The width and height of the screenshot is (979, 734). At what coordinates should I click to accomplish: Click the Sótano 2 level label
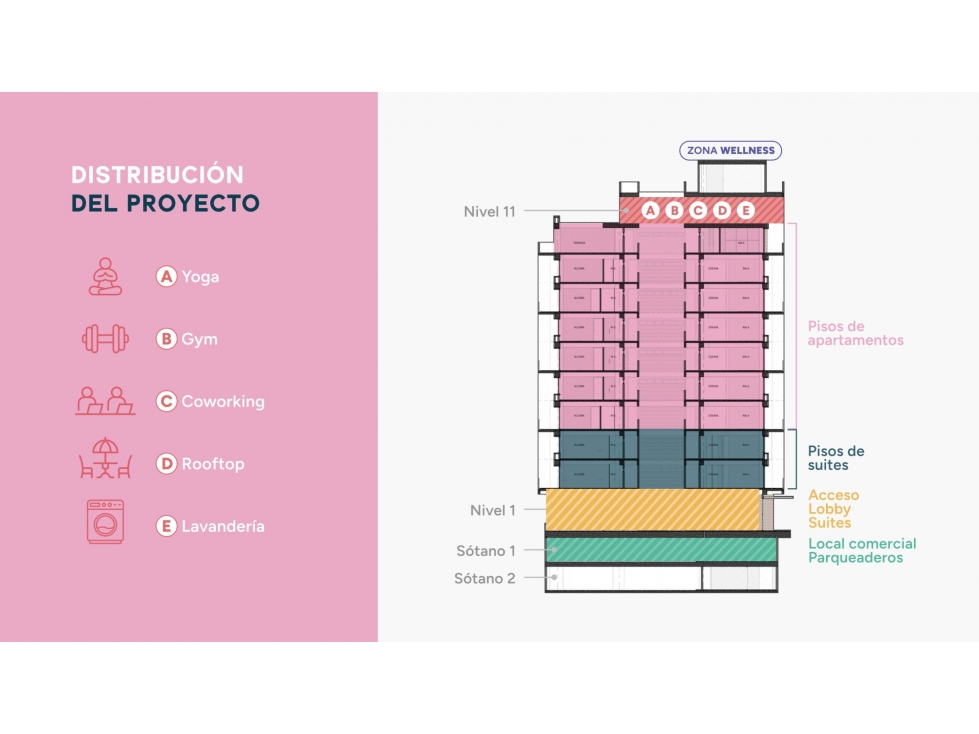[485, 579]
